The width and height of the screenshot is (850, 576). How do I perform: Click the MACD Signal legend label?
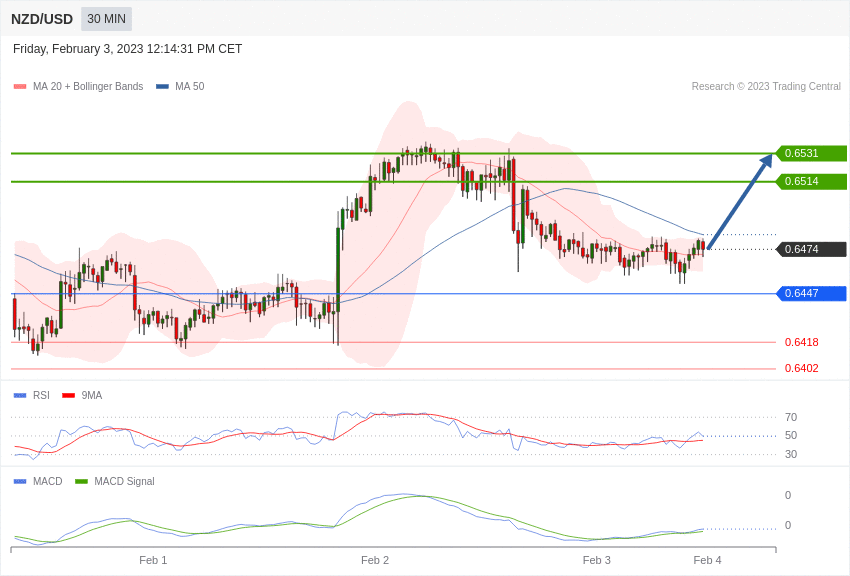124,481
